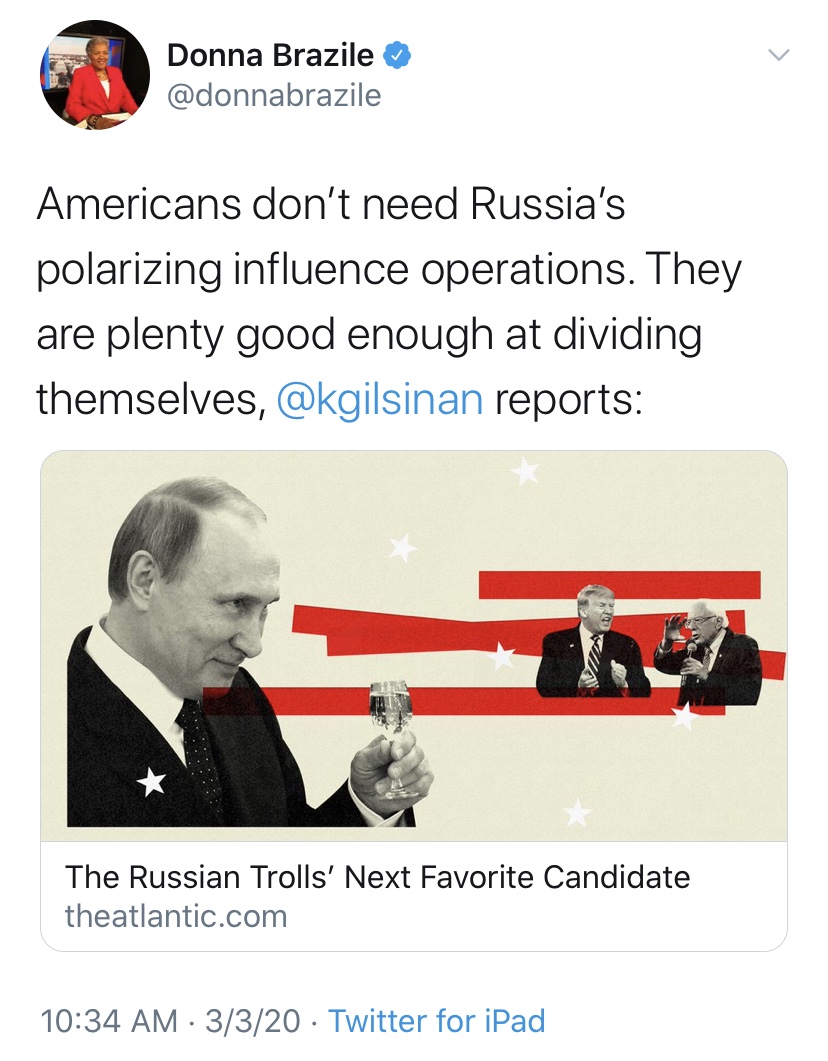Viewport: 828px width, 1061px height.
Task: Click the 10:34 AM timestamp
Action: [x=112, y=1021]
